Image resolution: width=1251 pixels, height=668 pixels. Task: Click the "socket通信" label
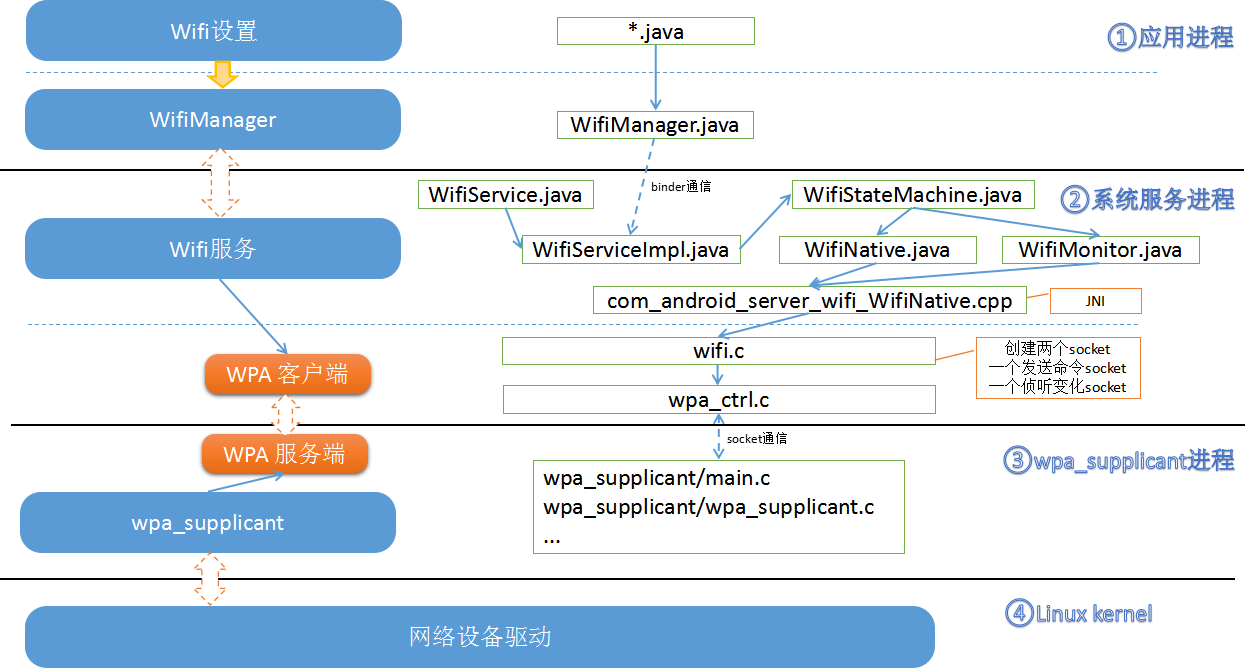click(x=758, y=438)
